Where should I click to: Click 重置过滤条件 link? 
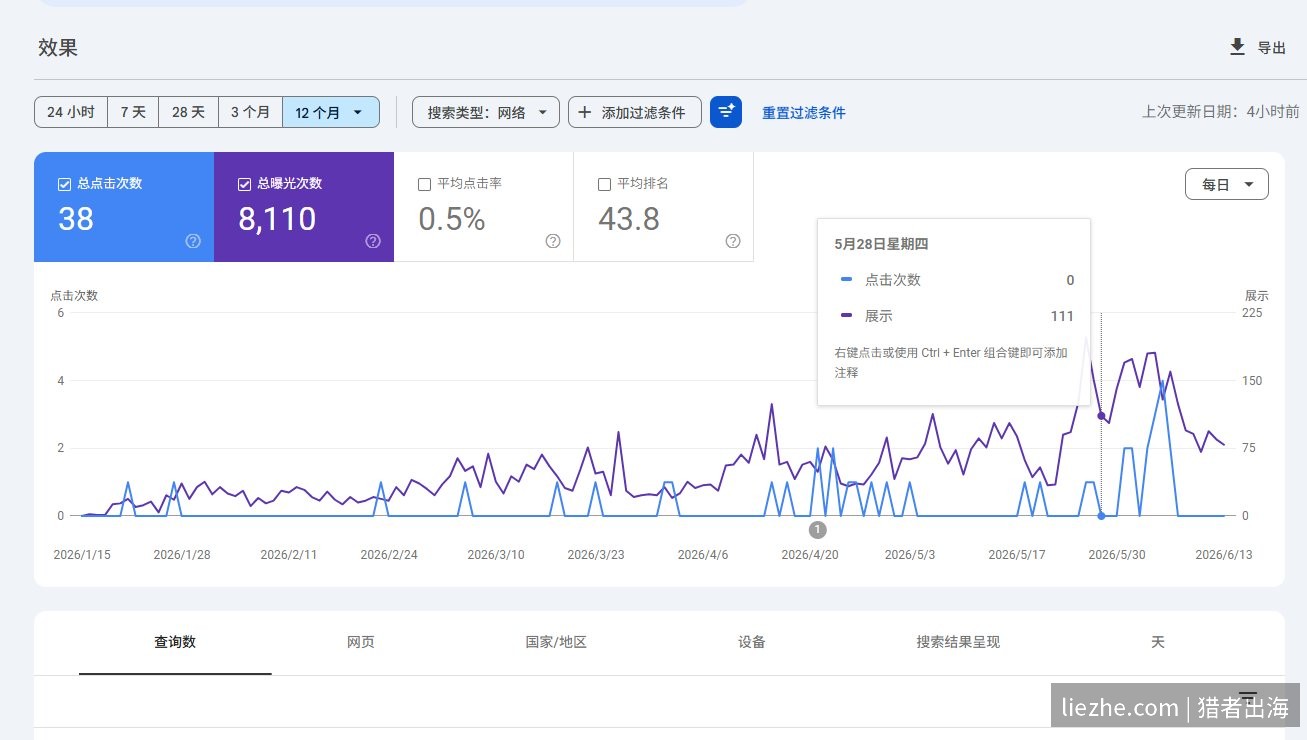[804, 113]
